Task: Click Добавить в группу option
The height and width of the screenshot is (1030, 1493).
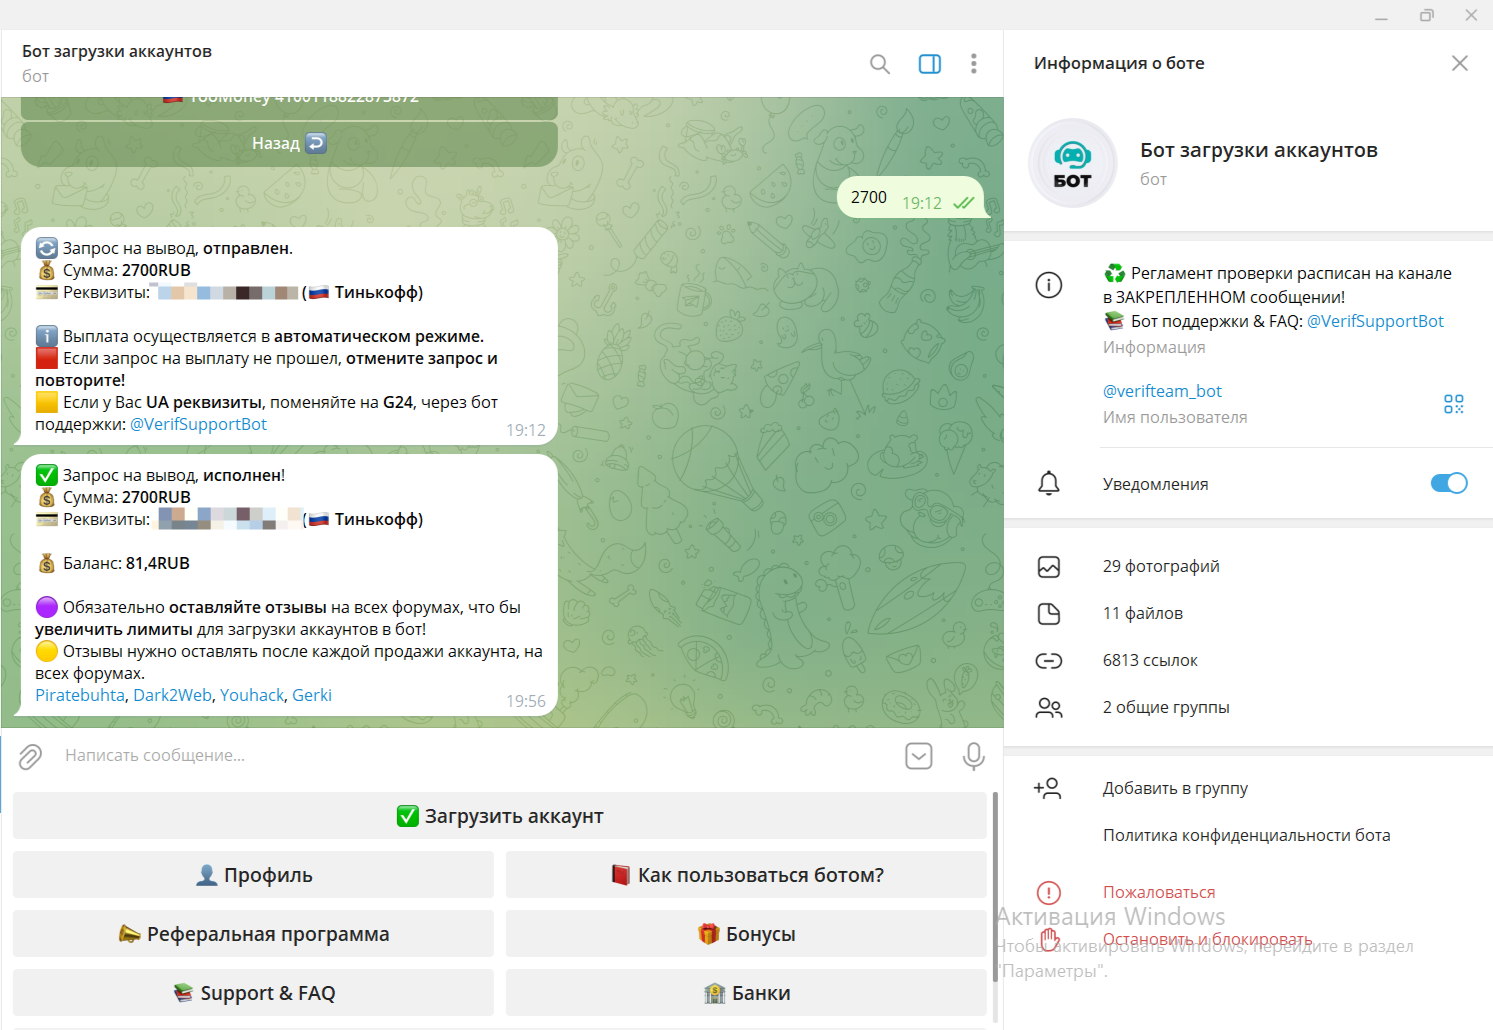Action: [1174, 789]
